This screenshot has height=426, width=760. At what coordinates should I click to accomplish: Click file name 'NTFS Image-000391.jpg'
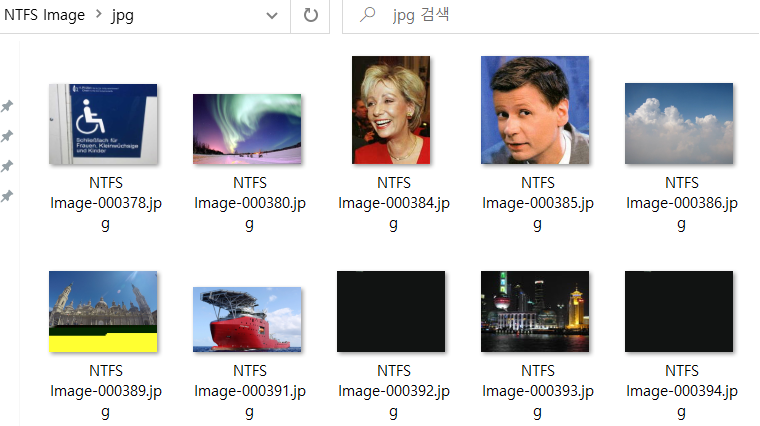(x=250, y=391)
